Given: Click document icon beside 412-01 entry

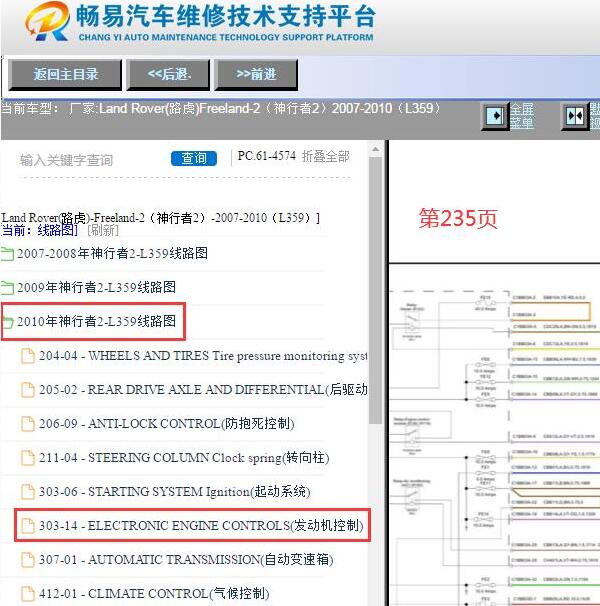Looking at the screenshot, I should [27, 594].
